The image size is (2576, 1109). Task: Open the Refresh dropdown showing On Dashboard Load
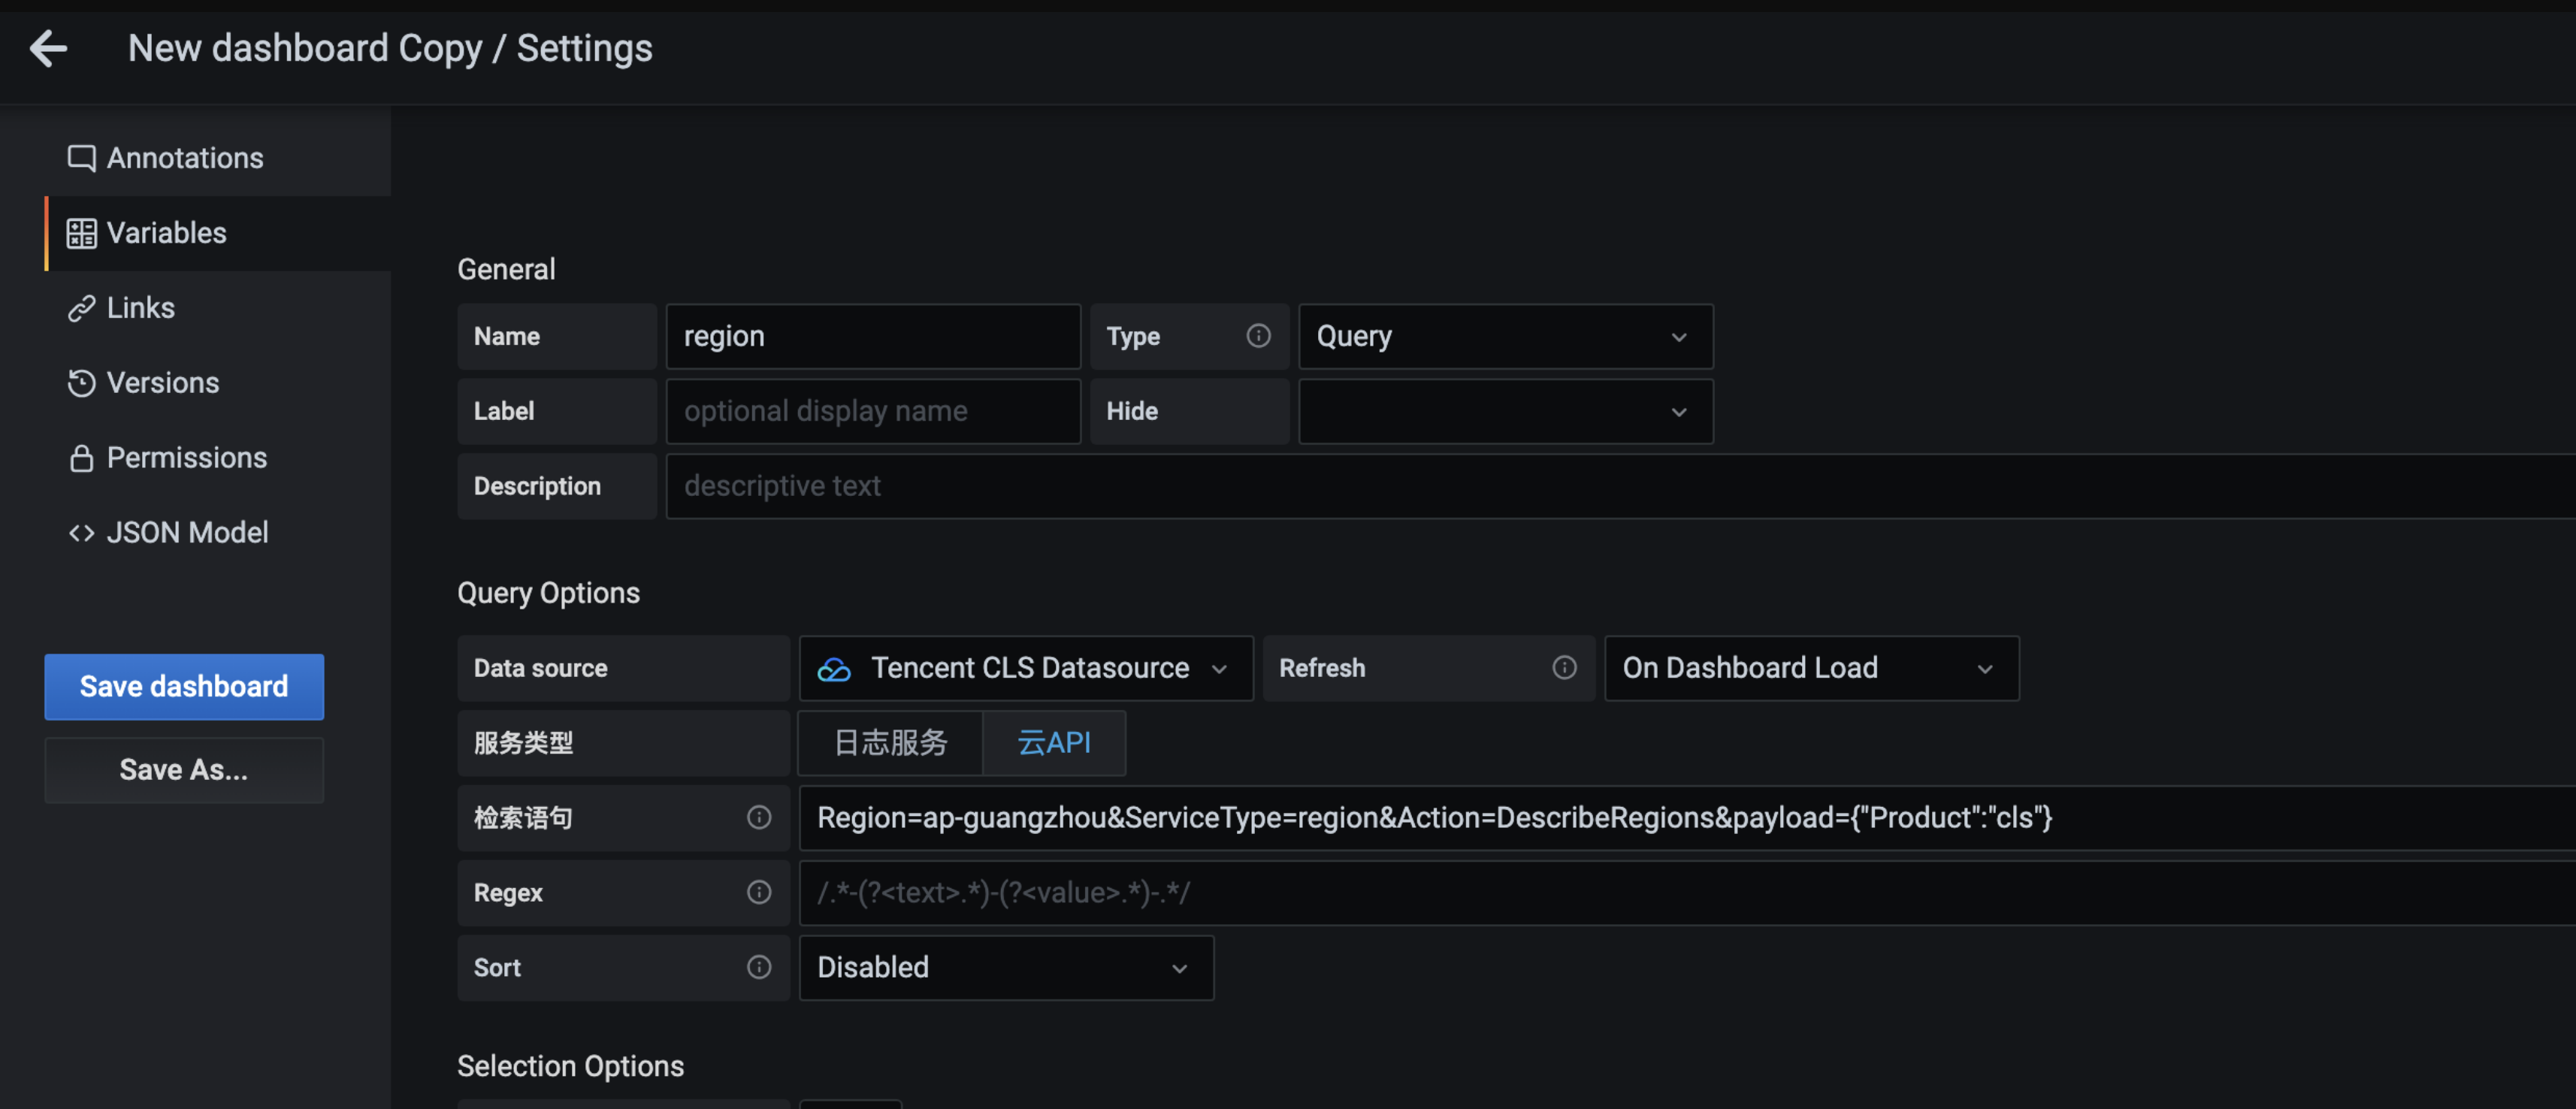1811,668
